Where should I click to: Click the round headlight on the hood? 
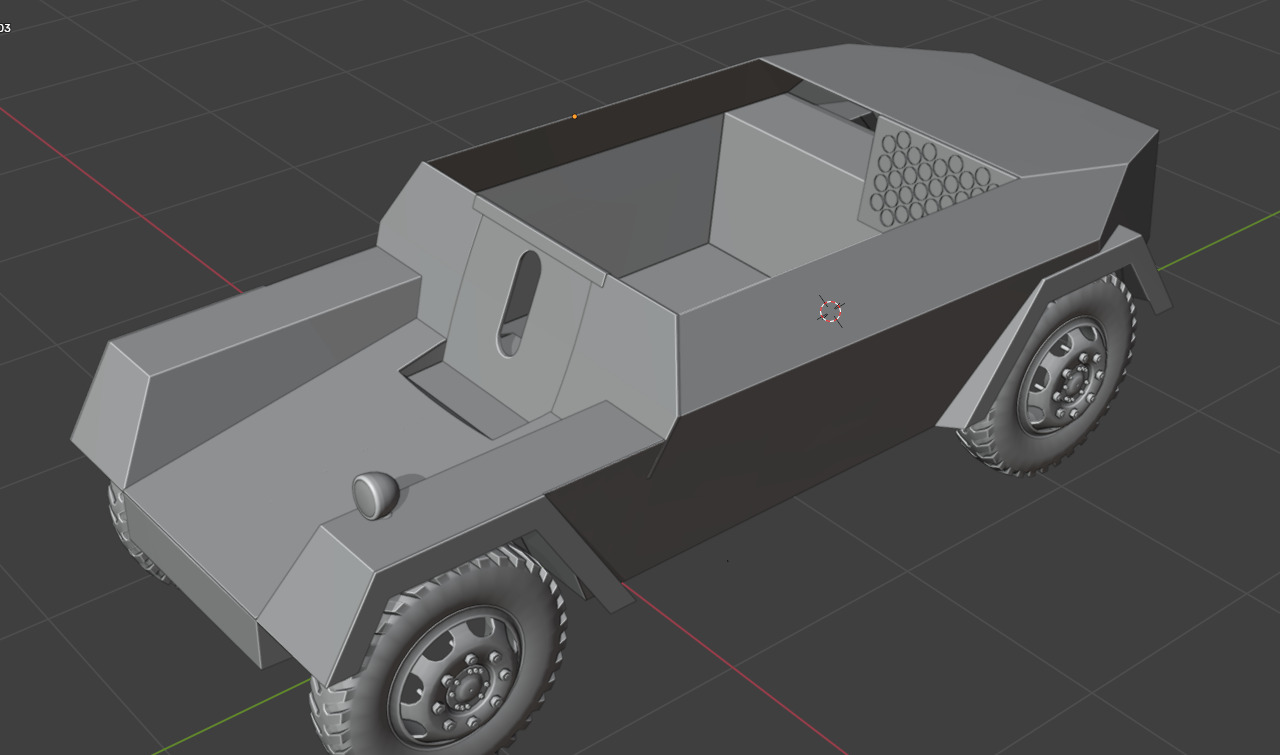[375, 494]
